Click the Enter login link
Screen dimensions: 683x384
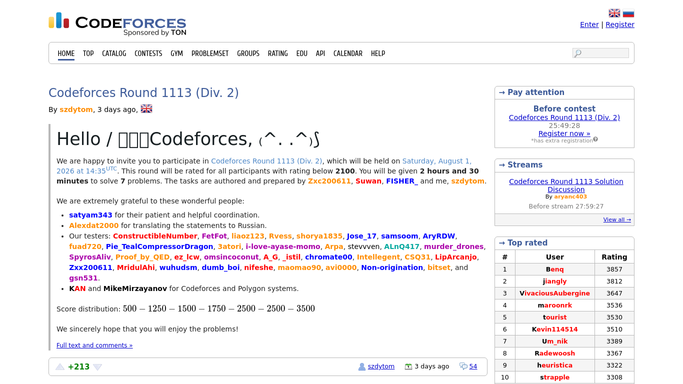(589, 25)
